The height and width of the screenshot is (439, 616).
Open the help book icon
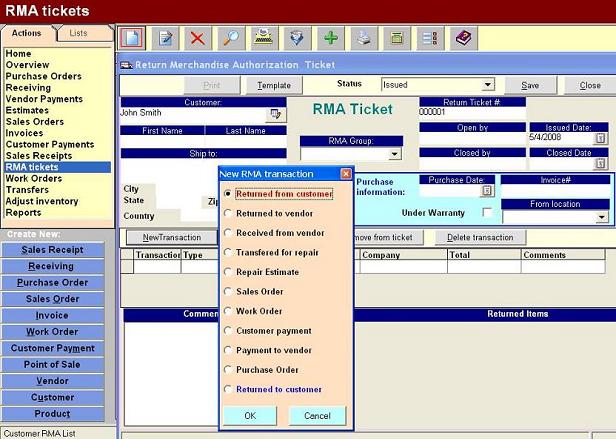pos(462,38)
